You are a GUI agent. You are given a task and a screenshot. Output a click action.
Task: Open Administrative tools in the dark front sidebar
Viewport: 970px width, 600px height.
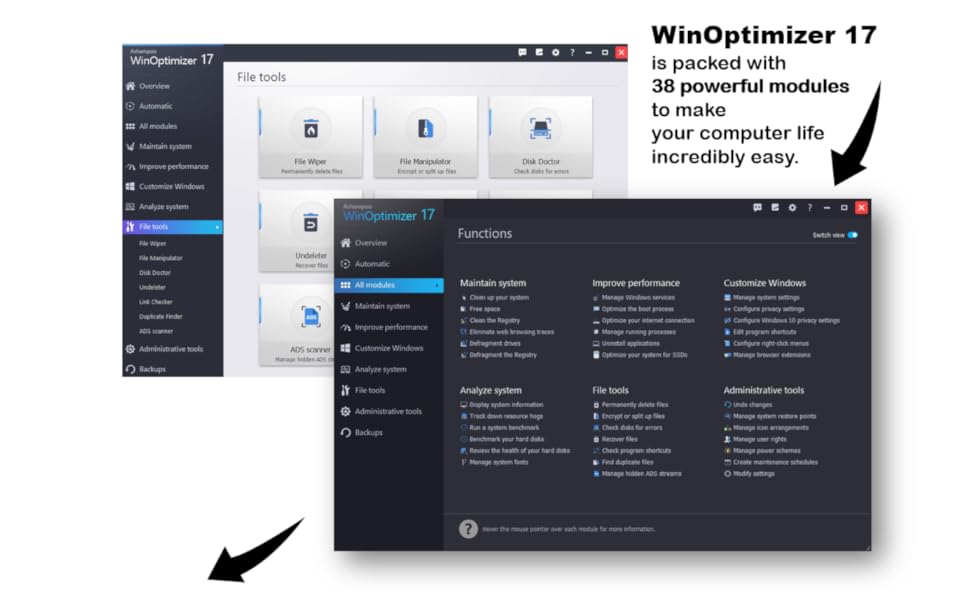[388, 411]
